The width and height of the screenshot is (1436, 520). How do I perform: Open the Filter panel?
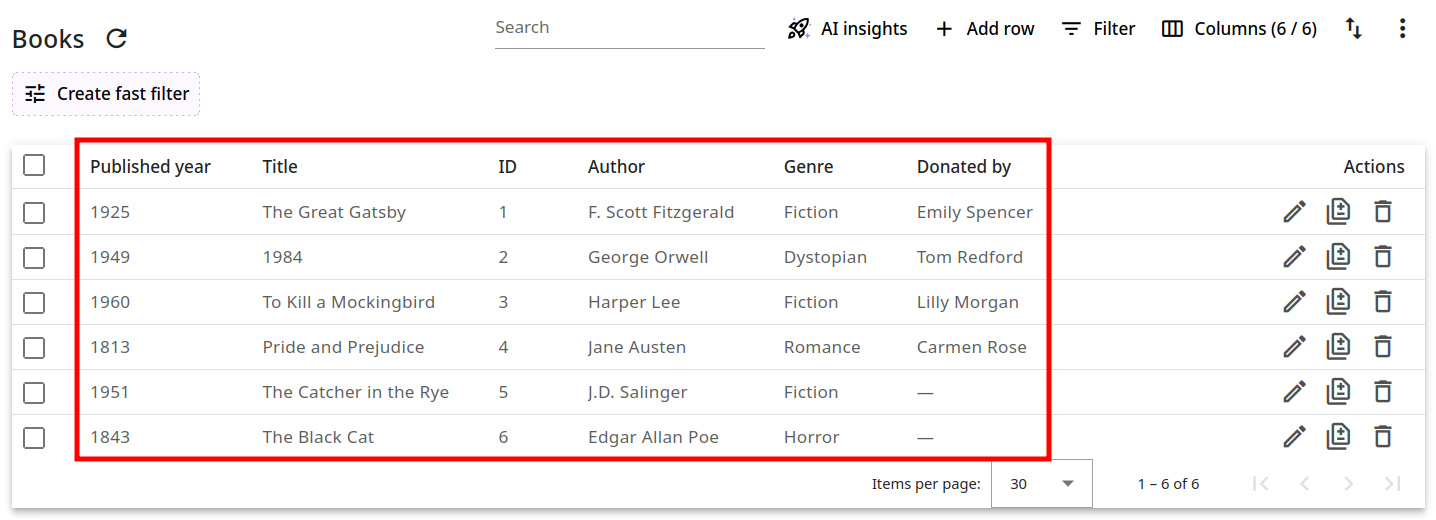click(1098, 29)
